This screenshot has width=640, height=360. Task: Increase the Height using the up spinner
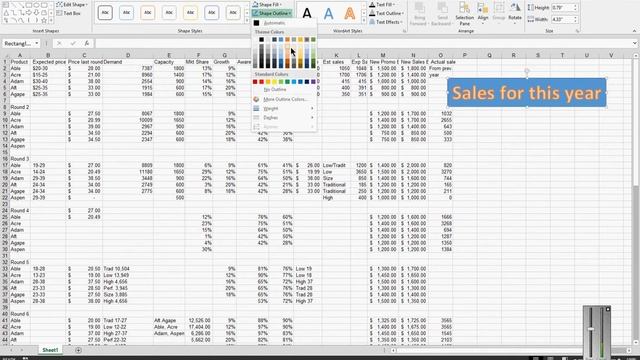coord(576,6)
